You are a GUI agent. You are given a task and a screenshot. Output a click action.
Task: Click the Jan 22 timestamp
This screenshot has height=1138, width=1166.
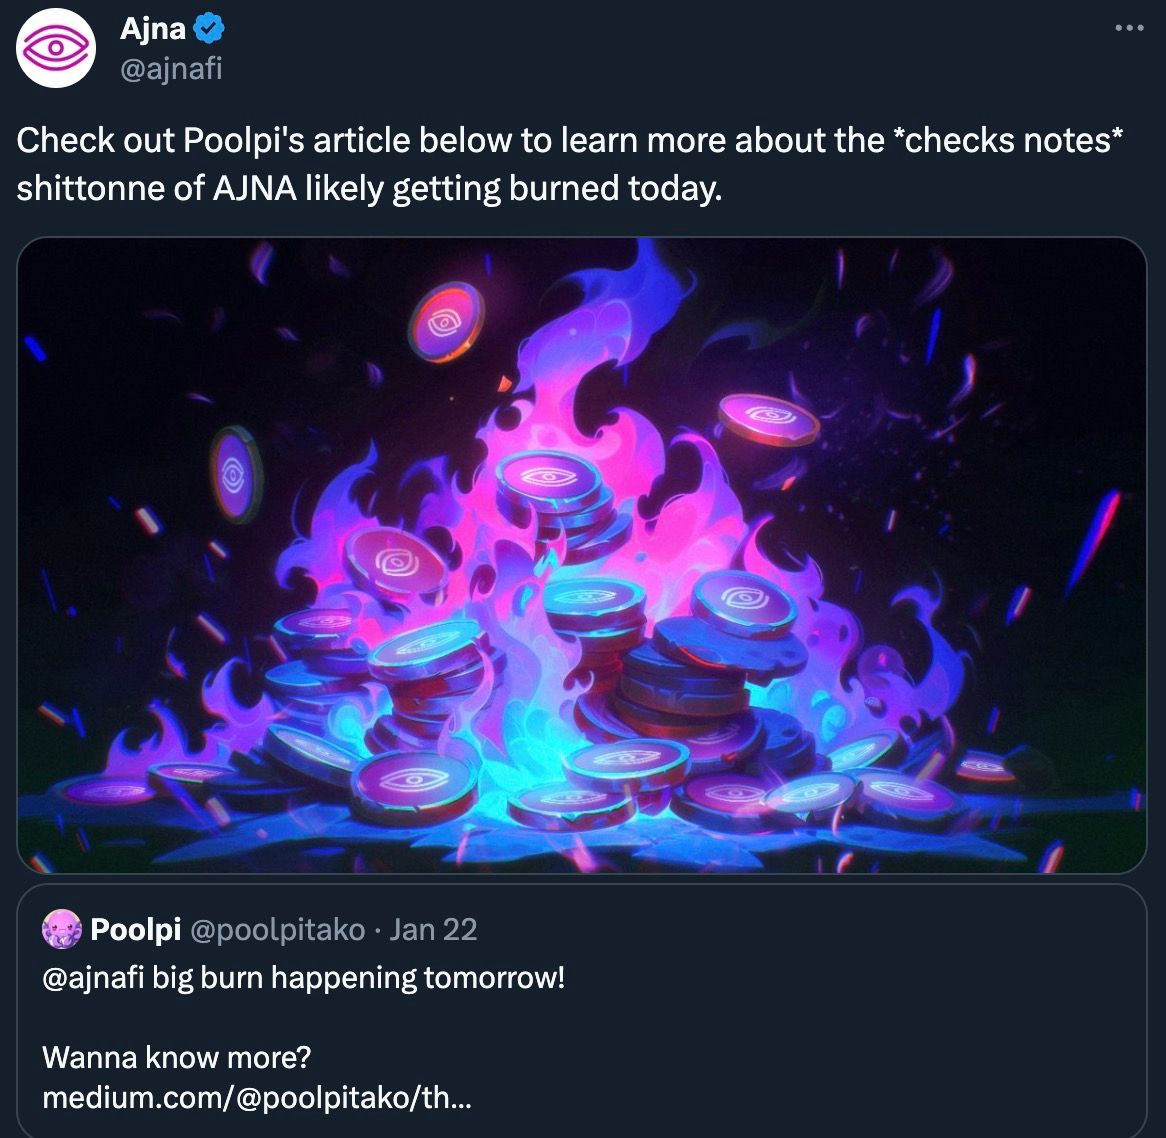(x=433, y=929)
